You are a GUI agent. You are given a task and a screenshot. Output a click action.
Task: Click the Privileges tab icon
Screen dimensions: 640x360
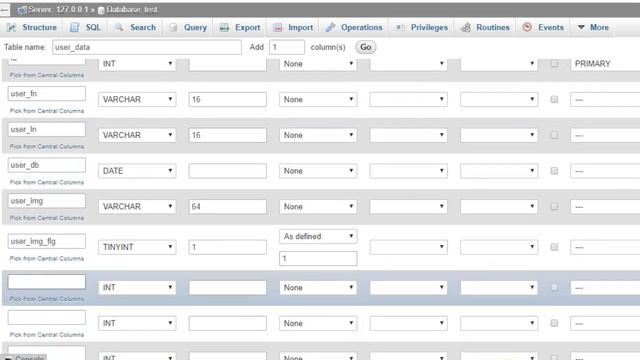400,27
